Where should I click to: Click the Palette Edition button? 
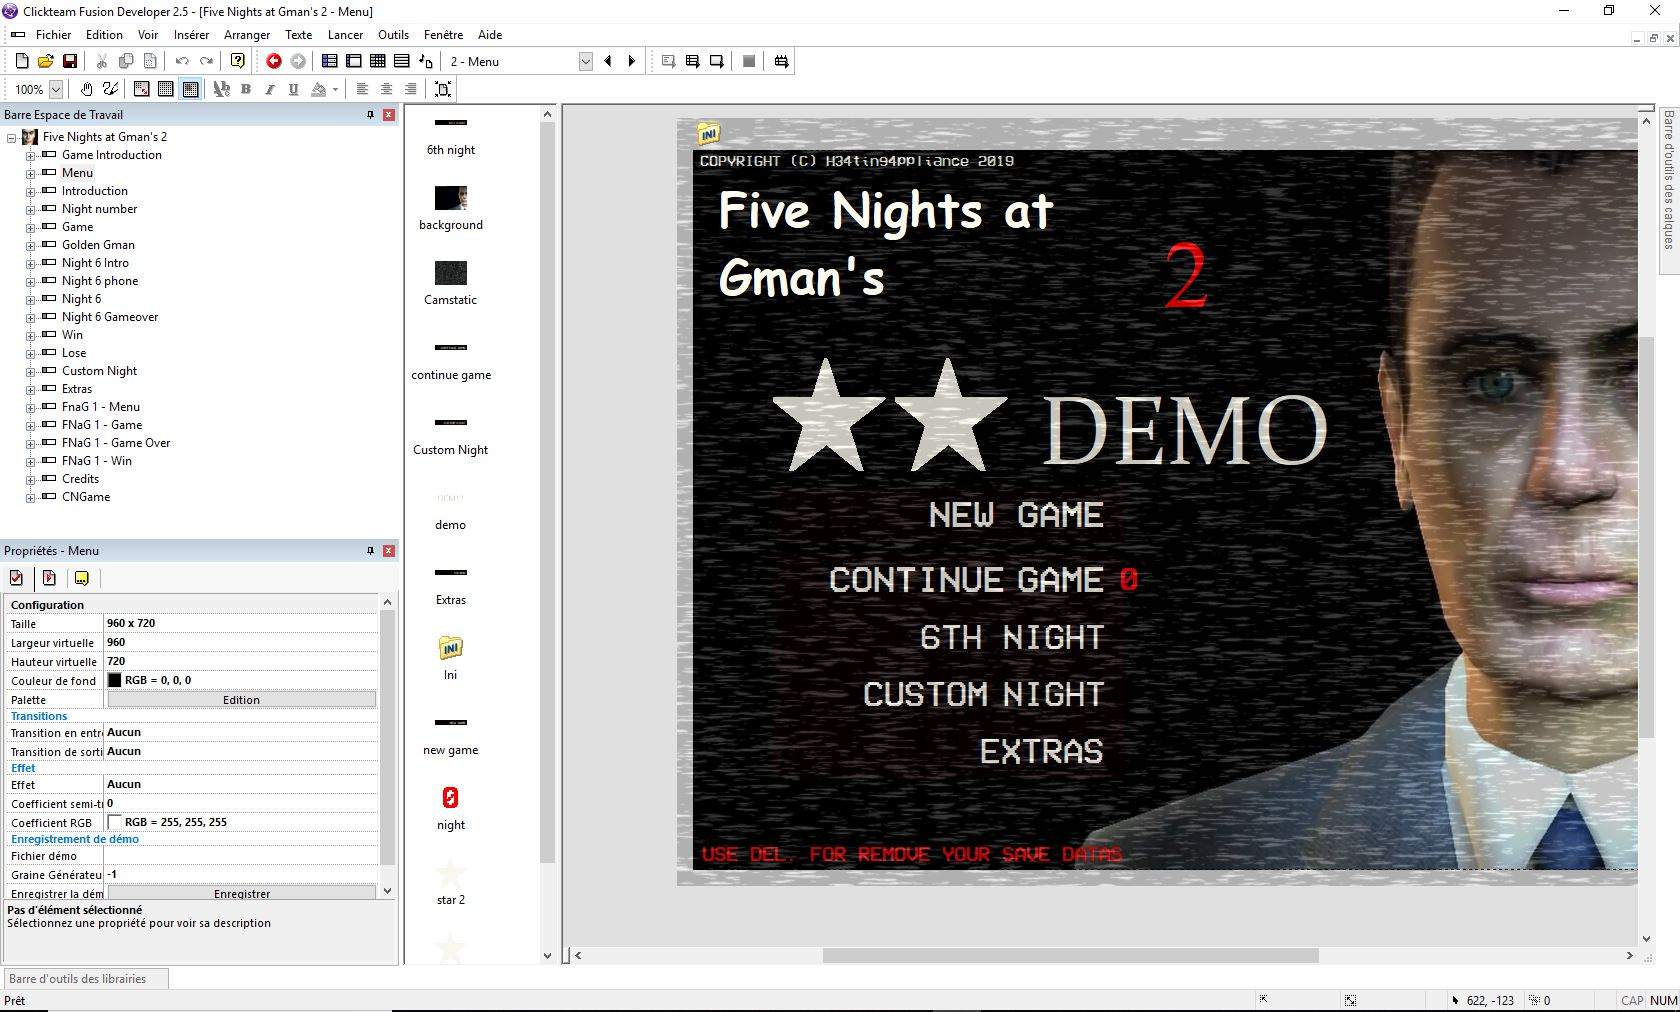(241, 700)
